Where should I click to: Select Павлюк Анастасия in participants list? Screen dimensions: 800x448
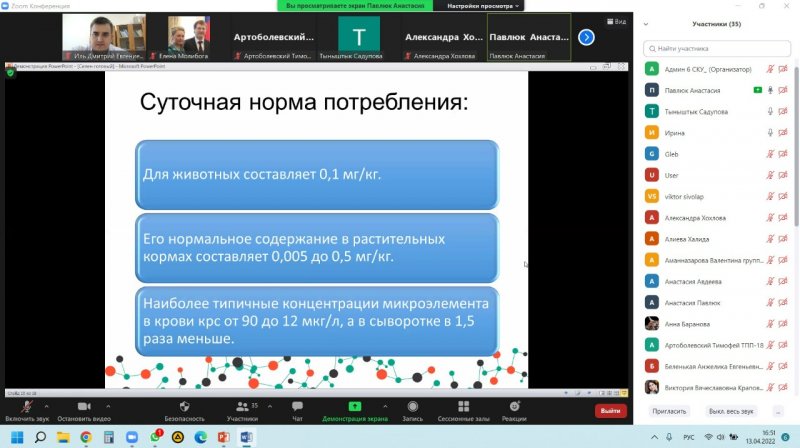point(700,90)
